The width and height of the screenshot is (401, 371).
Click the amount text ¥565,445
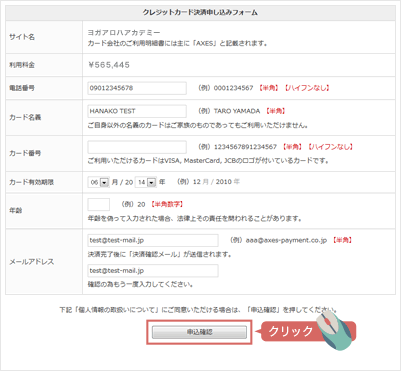(109, 65)
